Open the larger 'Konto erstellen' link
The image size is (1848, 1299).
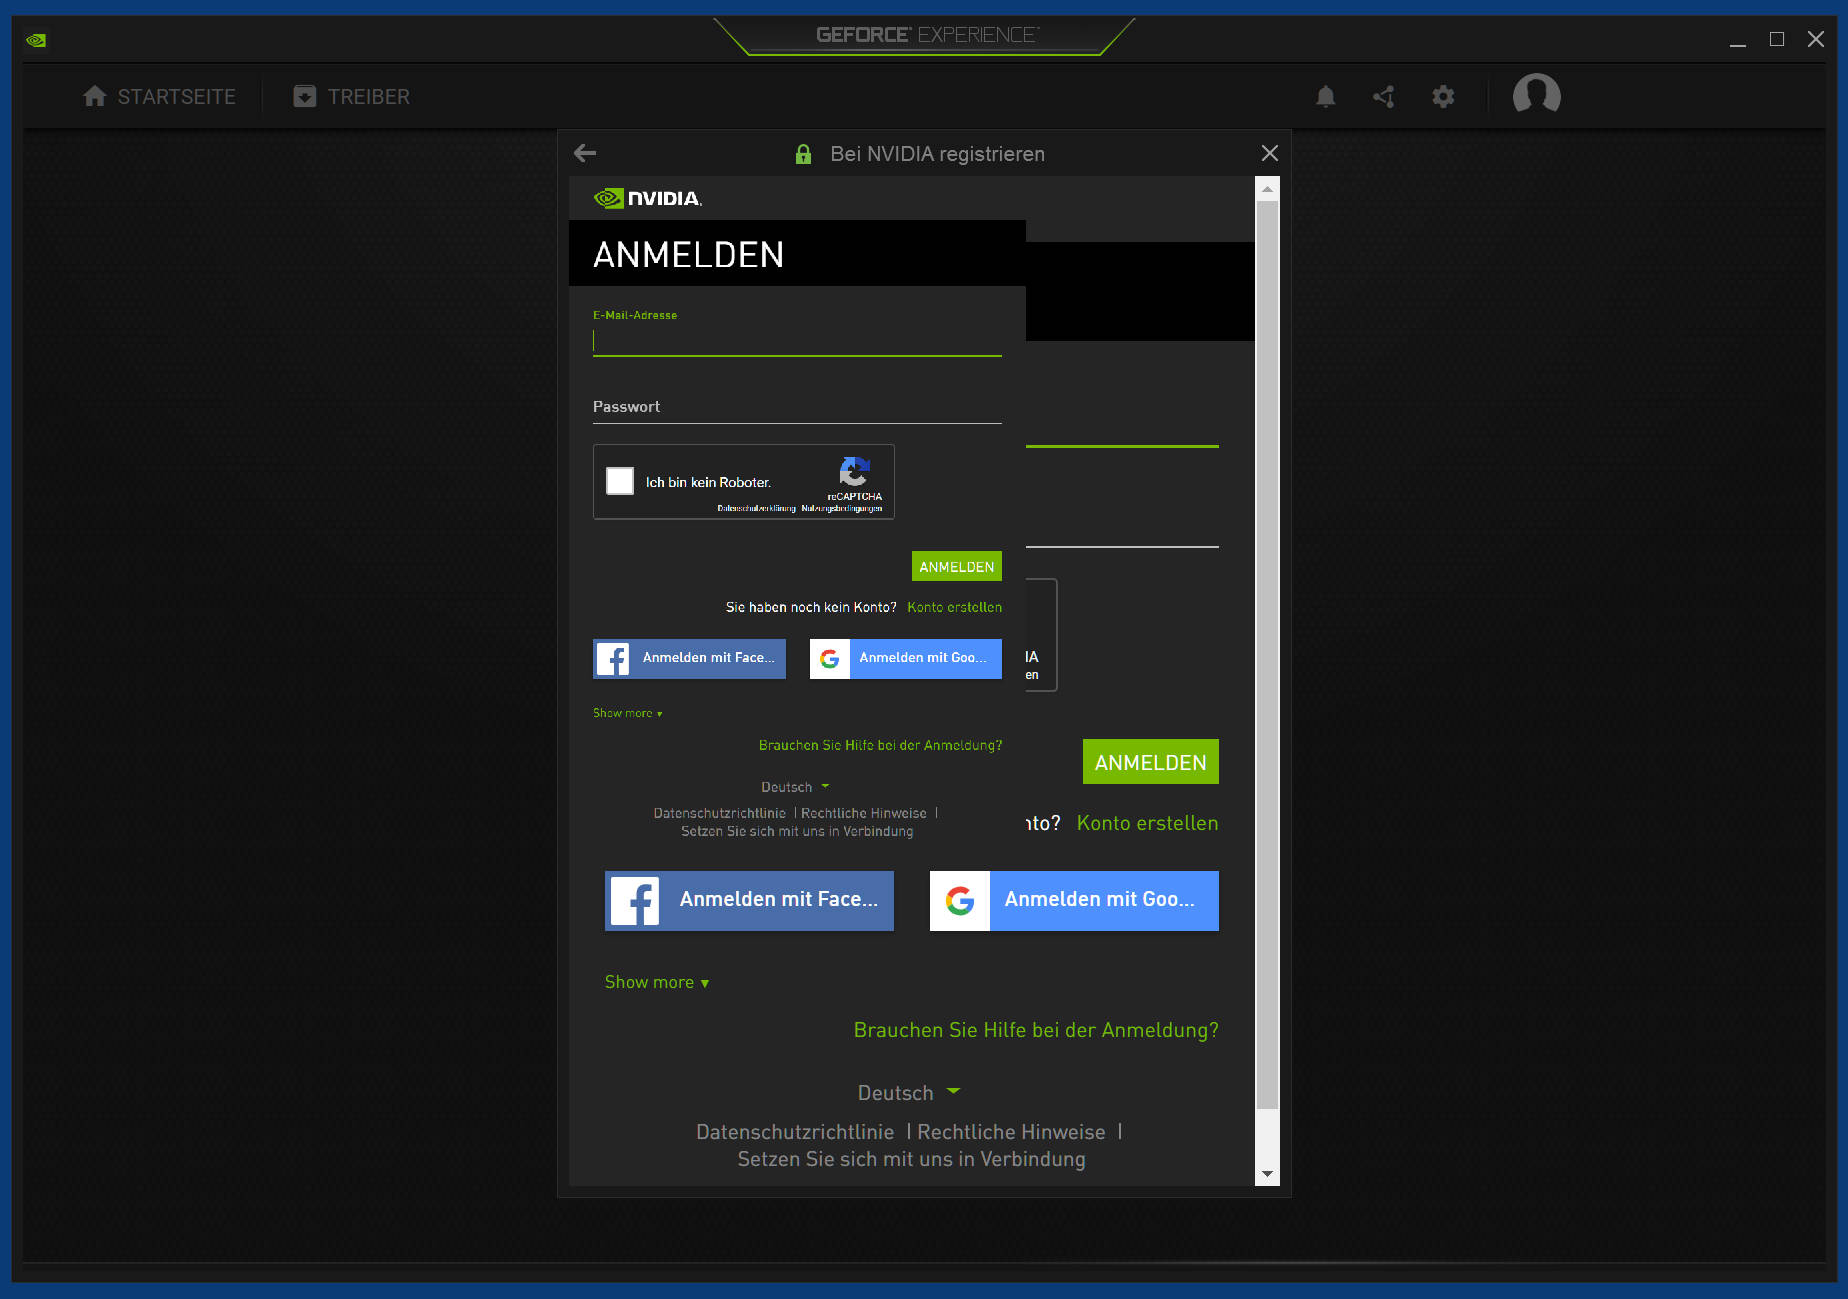[x=1148, y=823]
